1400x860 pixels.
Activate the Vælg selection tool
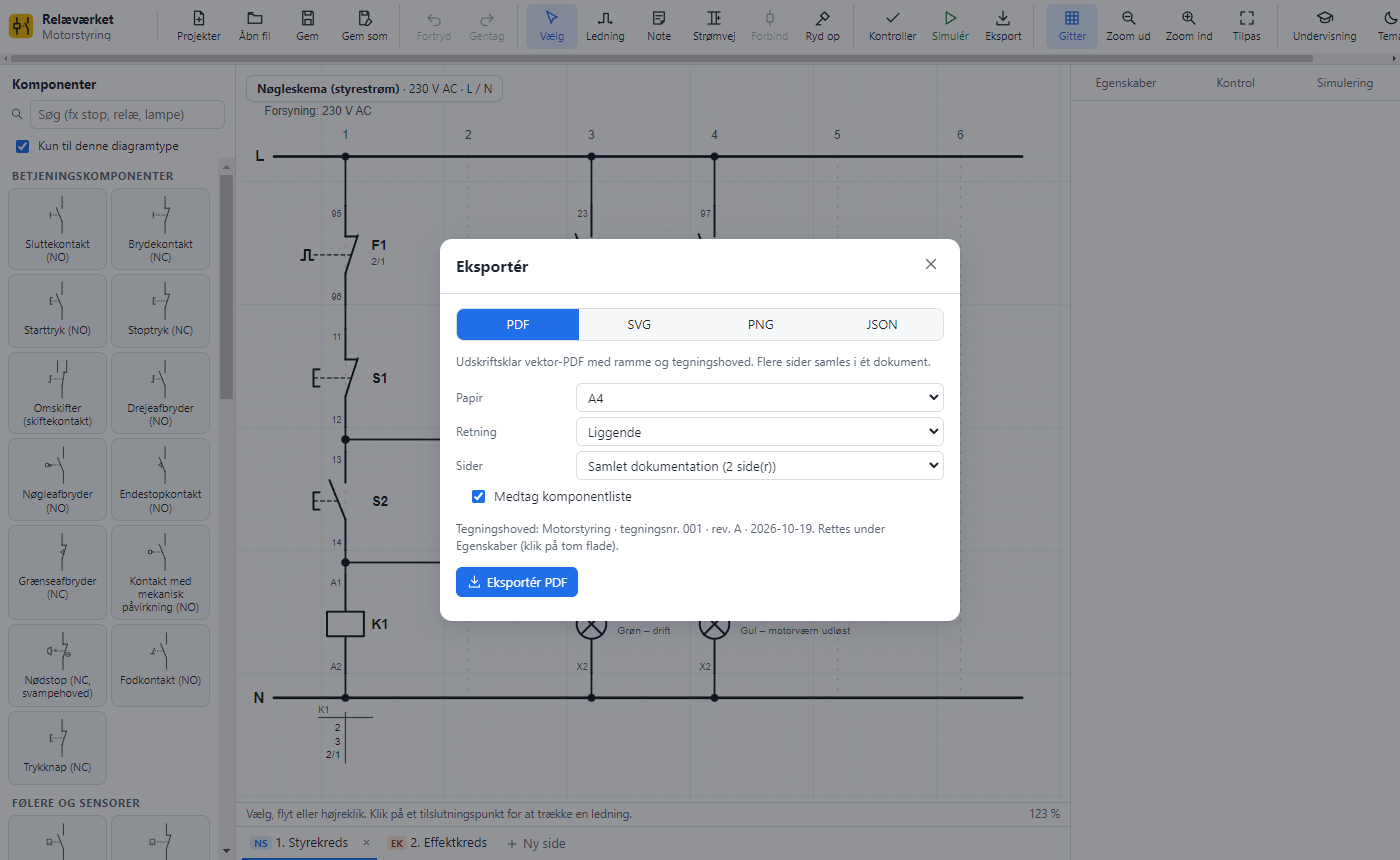[552, 26]
